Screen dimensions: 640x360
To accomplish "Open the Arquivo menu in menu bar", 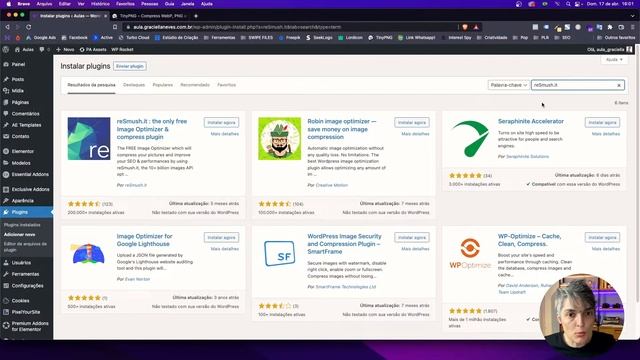I will pos(44,4).
